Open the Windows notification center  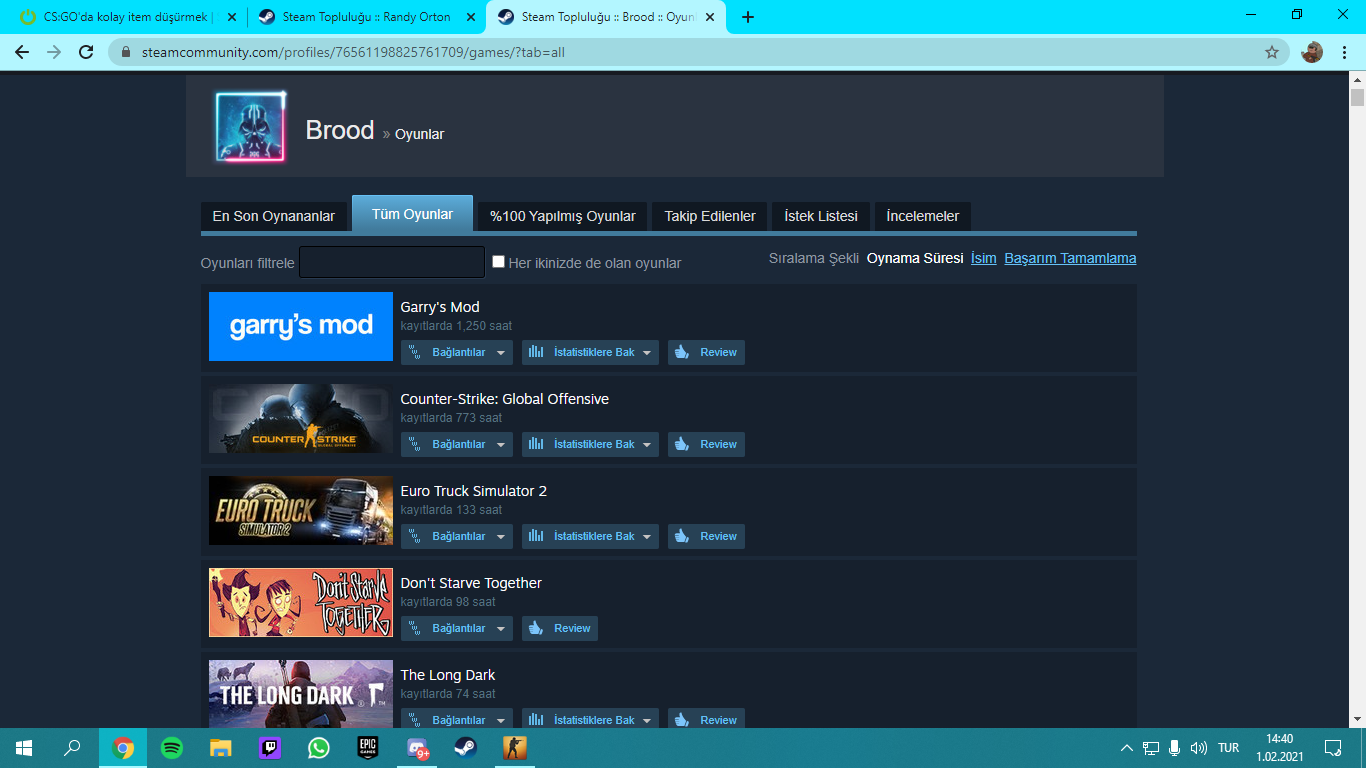[x=1333, y=748]
